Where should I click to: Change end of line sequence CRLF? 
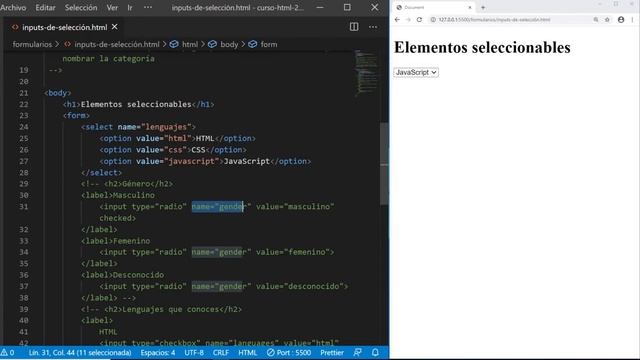[x=221, y=353]
